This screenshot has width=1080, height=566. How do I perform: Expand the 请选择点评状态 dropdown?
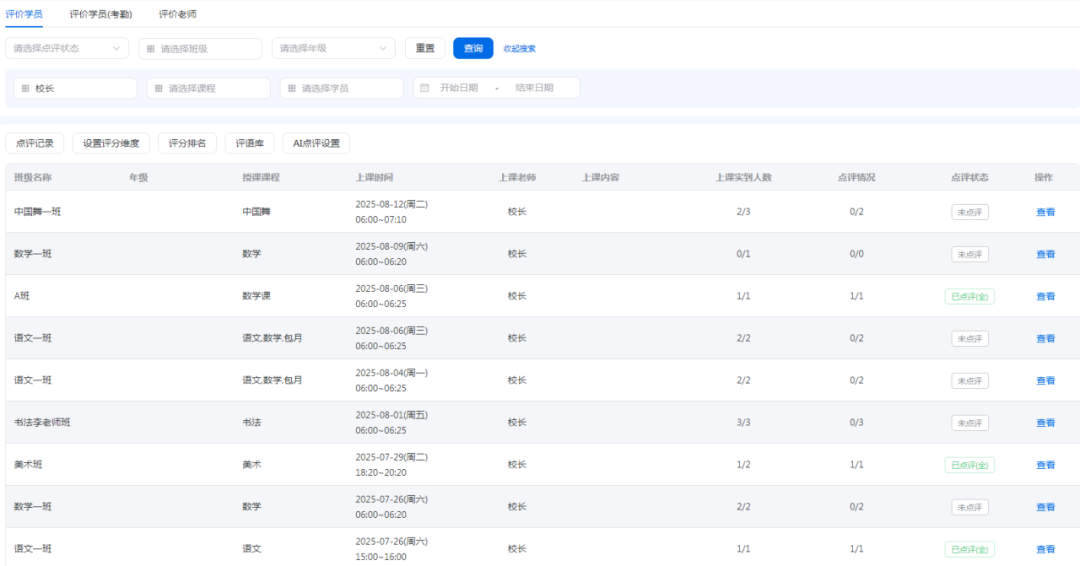click(x=67, y=48)
